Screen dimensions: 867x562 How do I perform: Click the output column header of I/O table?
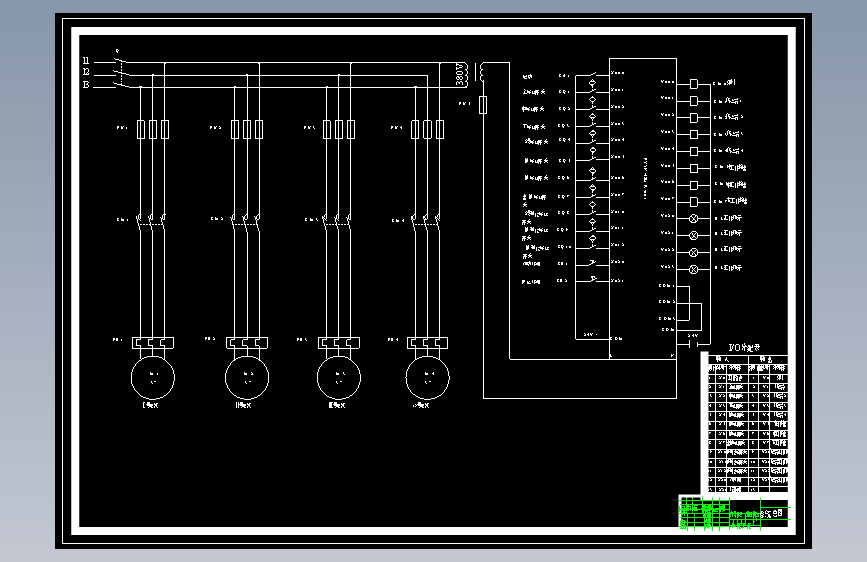(766, 359)
